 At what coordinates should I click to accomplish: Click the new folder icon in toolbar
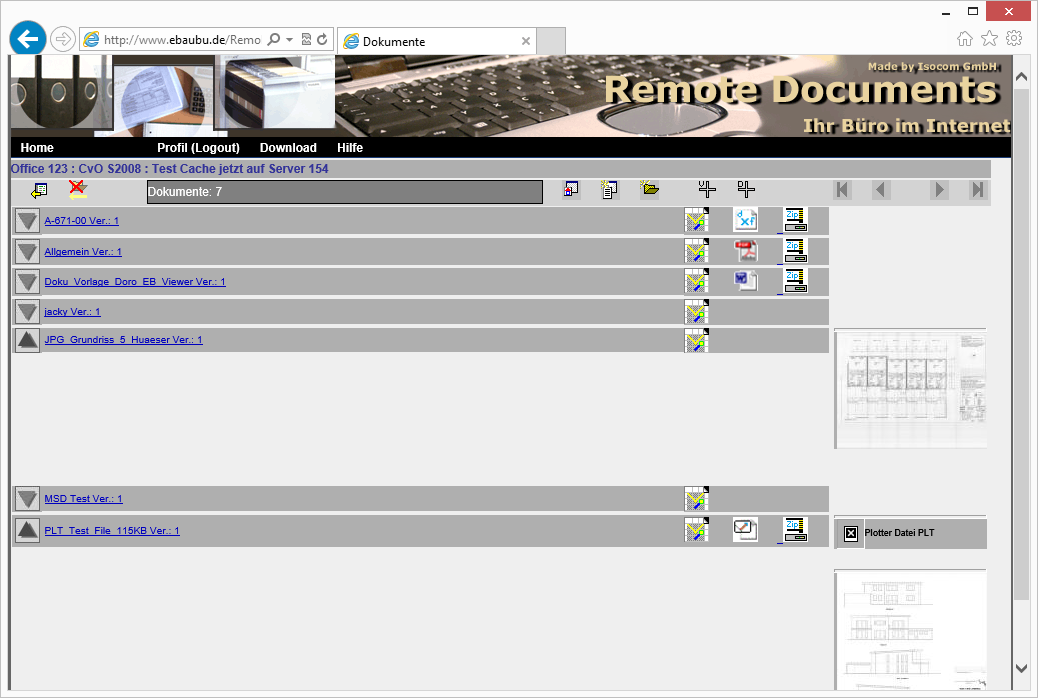tap(649, 189)
